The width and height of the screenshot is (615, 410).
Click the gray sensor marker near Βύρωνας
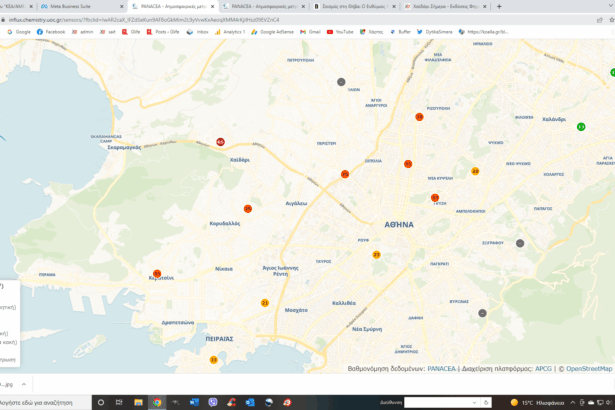click(483, 313)
